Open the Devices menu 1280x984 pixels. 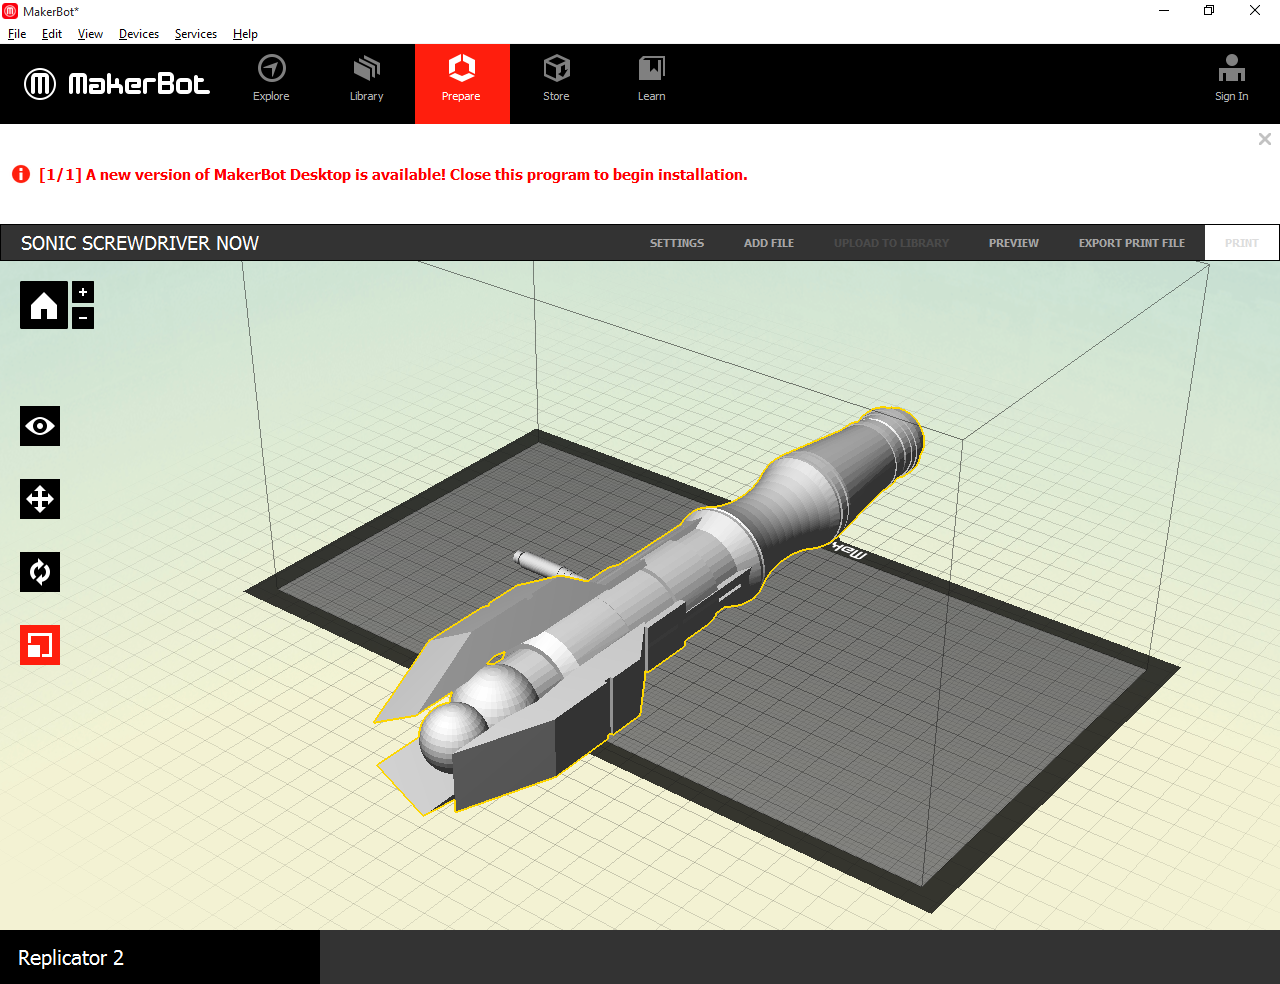pyautogui.click(x=139, y=34)
